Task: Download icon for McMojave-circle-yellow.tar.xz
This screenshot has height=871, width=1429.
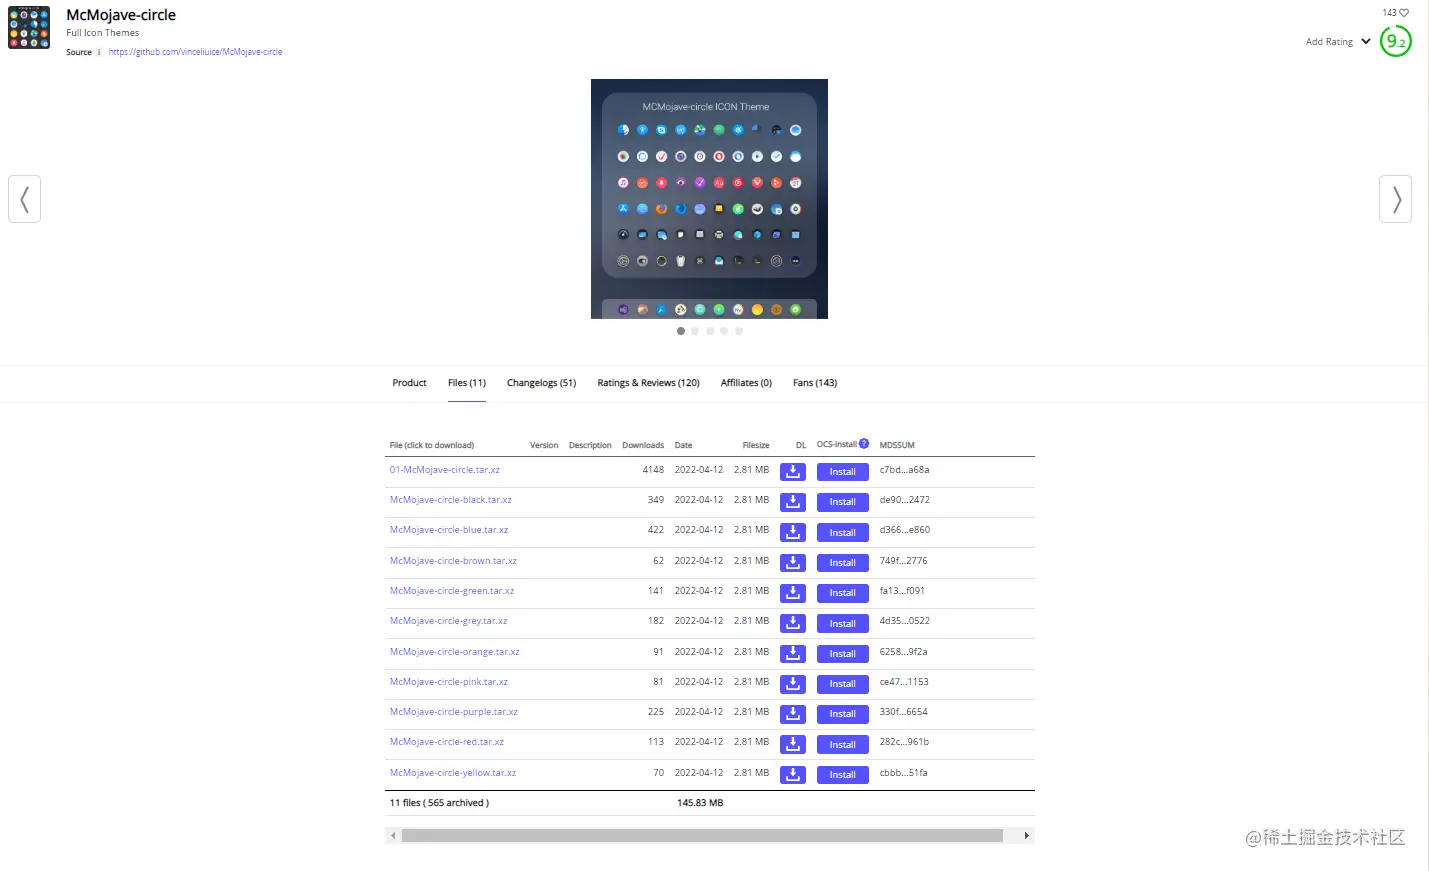Action: coord(793,775)
